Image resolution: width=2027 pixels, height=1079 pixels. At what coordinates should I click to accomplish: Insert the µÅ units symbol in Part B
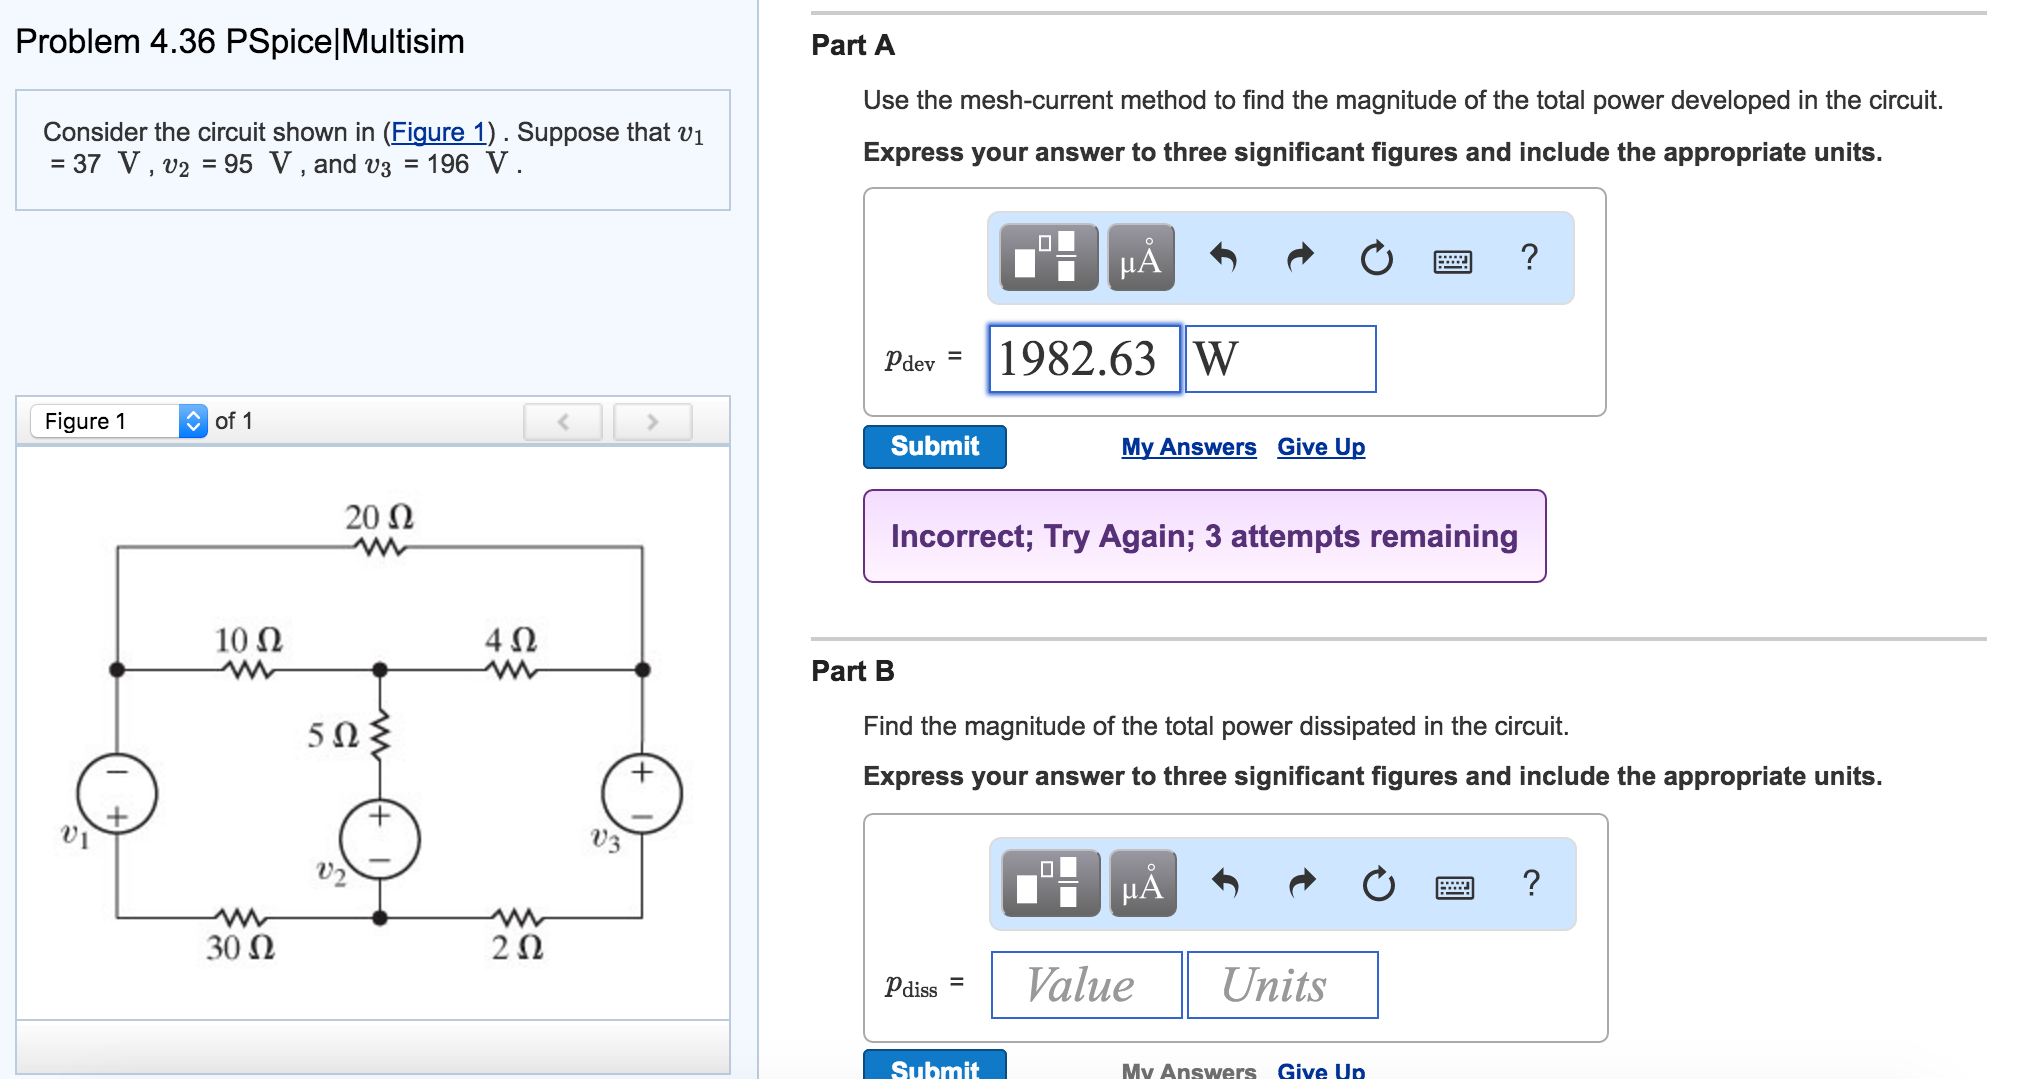click(1141, 883)
